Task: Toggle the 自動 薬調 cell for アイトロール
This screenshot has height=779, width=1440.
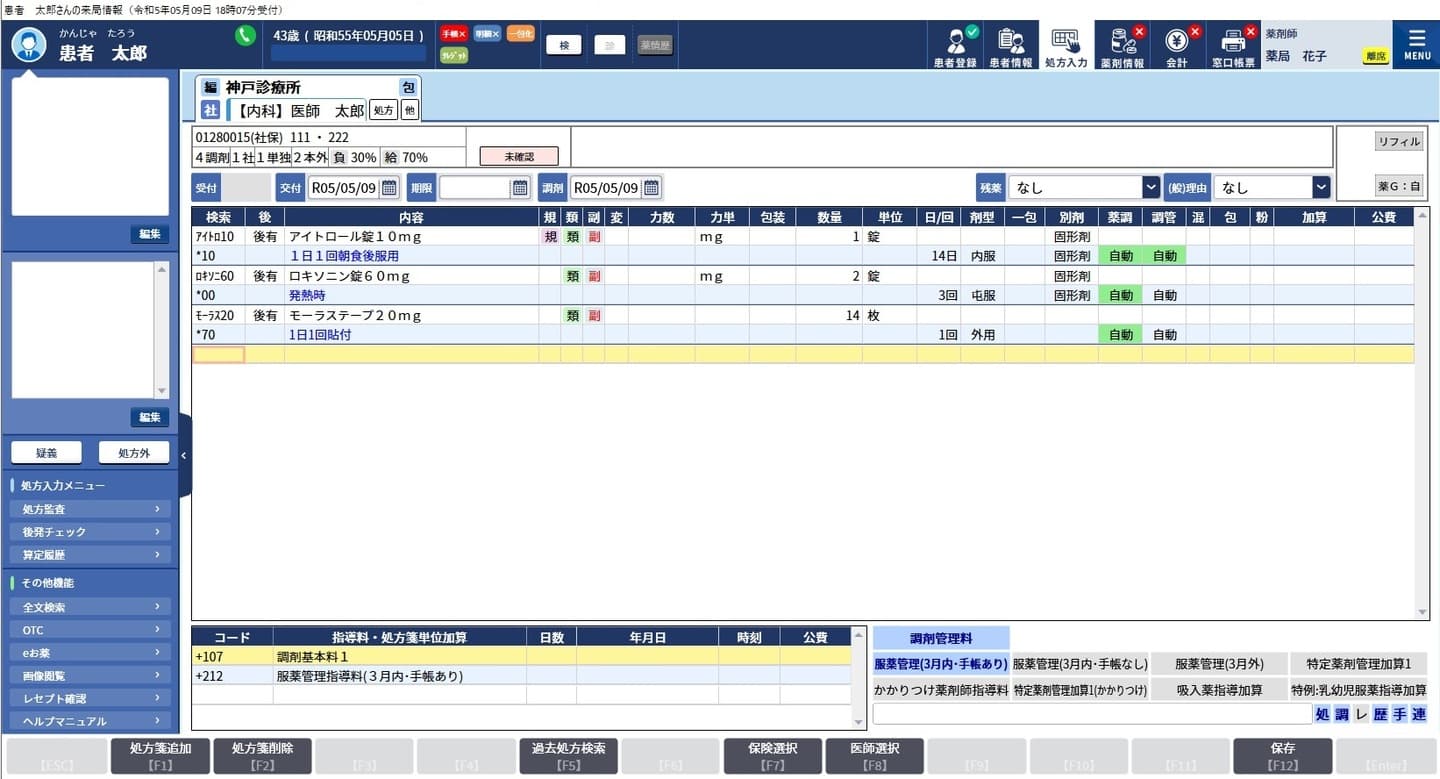Action: [1120, 256]
